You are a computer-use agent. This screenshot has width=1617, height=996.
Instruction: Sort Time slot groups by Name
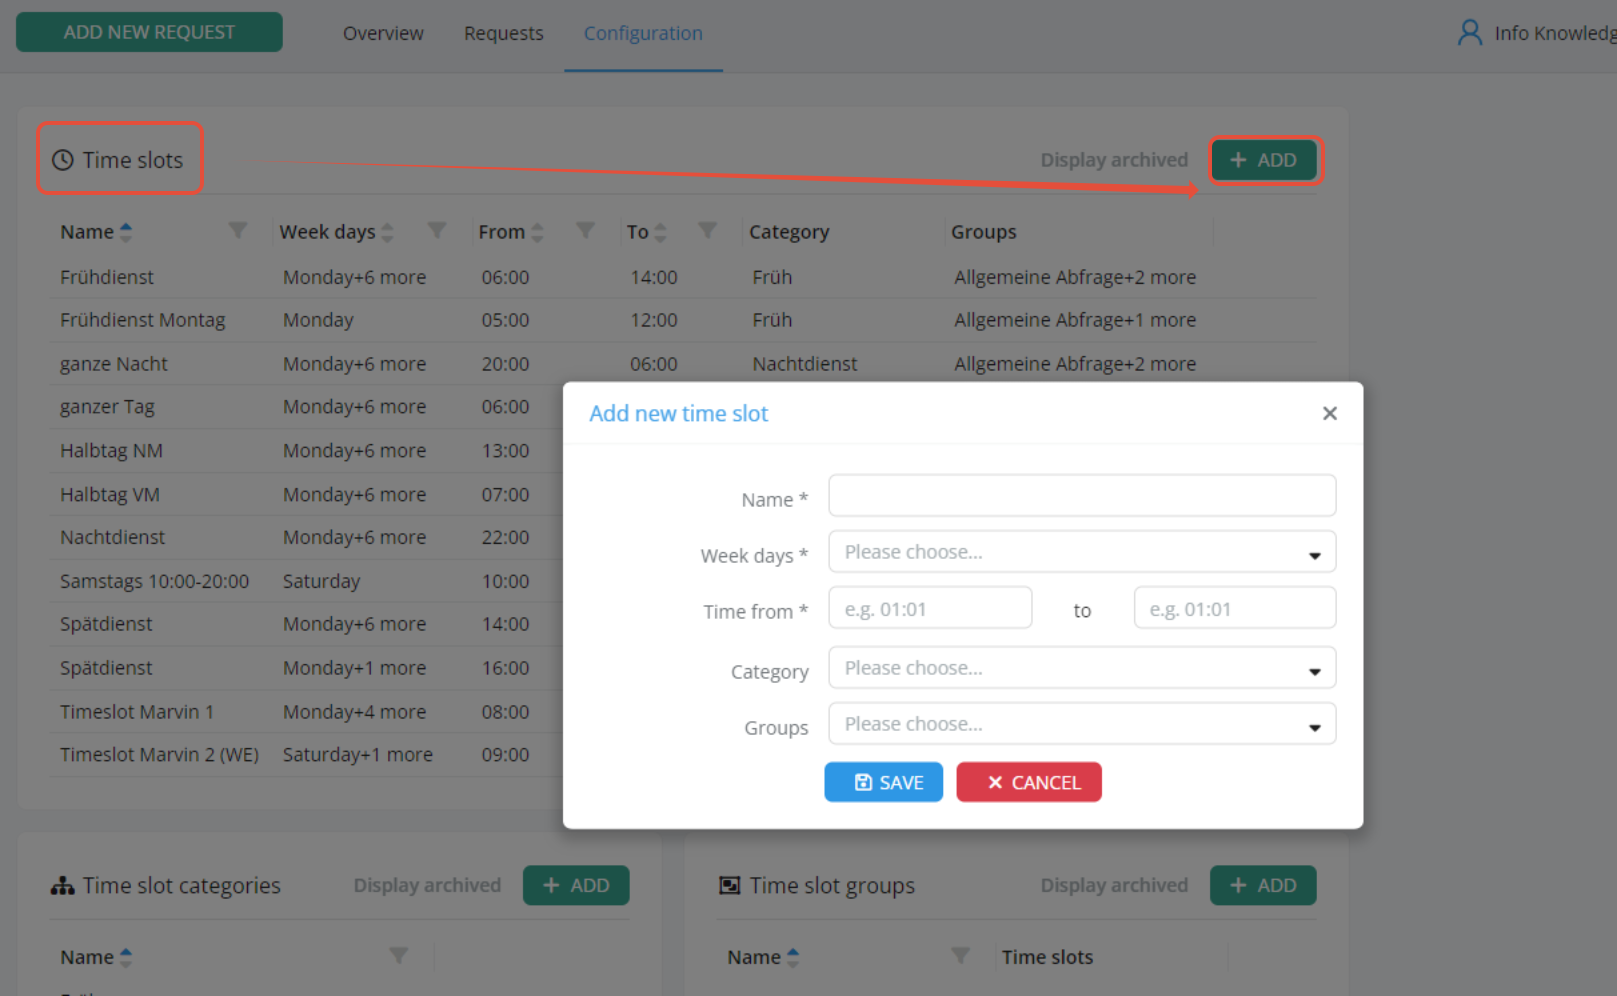[x=793, y=957]
